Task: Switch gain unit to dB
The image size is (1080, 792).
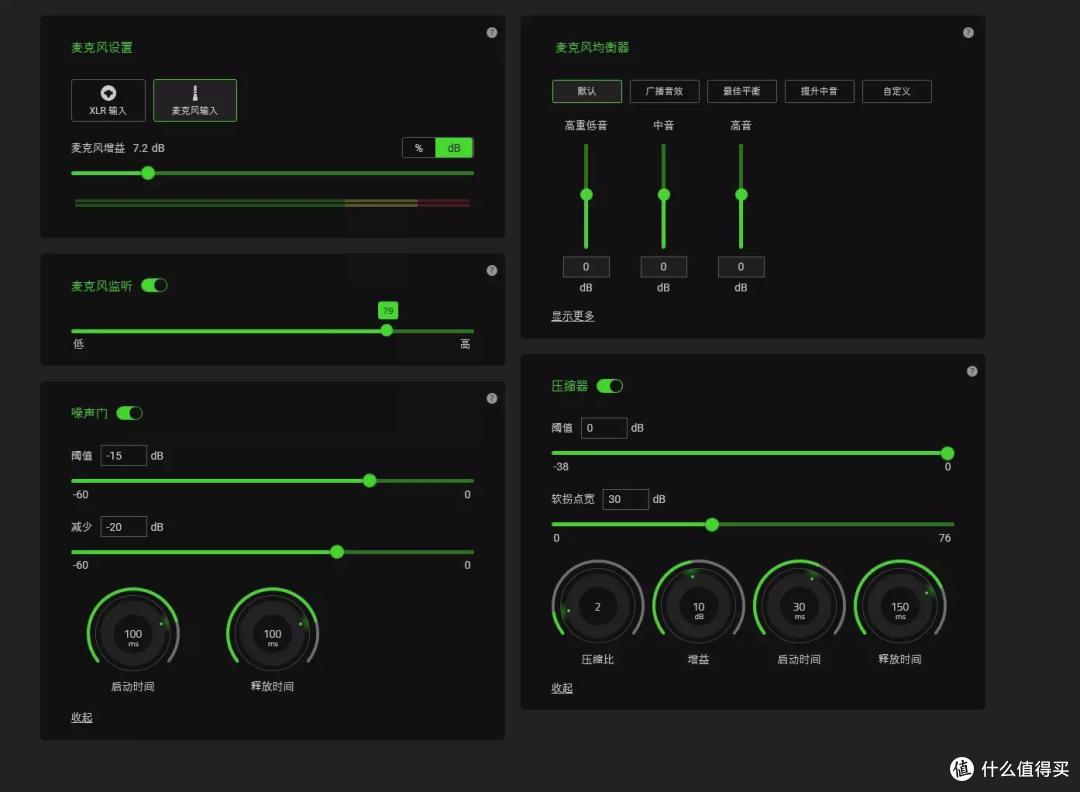Action: pos(454,148)
